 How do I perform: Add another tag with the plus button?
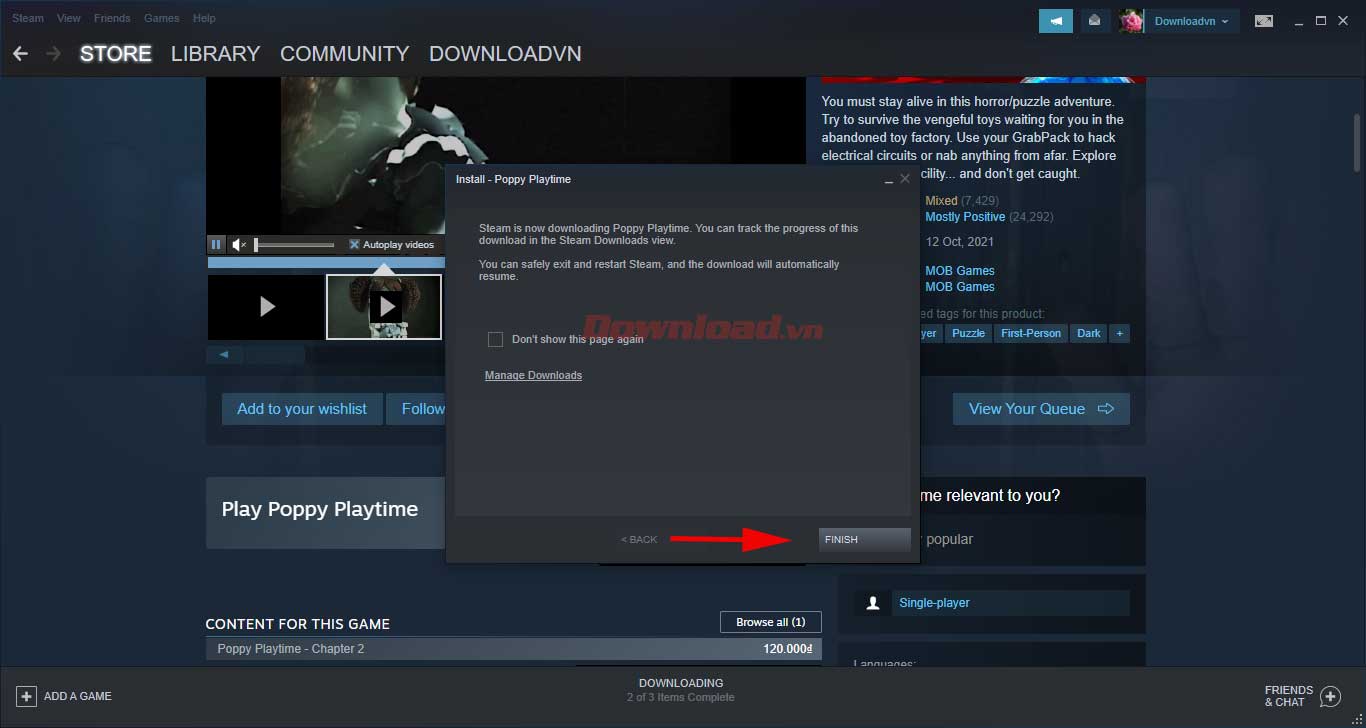(1120, 333)
